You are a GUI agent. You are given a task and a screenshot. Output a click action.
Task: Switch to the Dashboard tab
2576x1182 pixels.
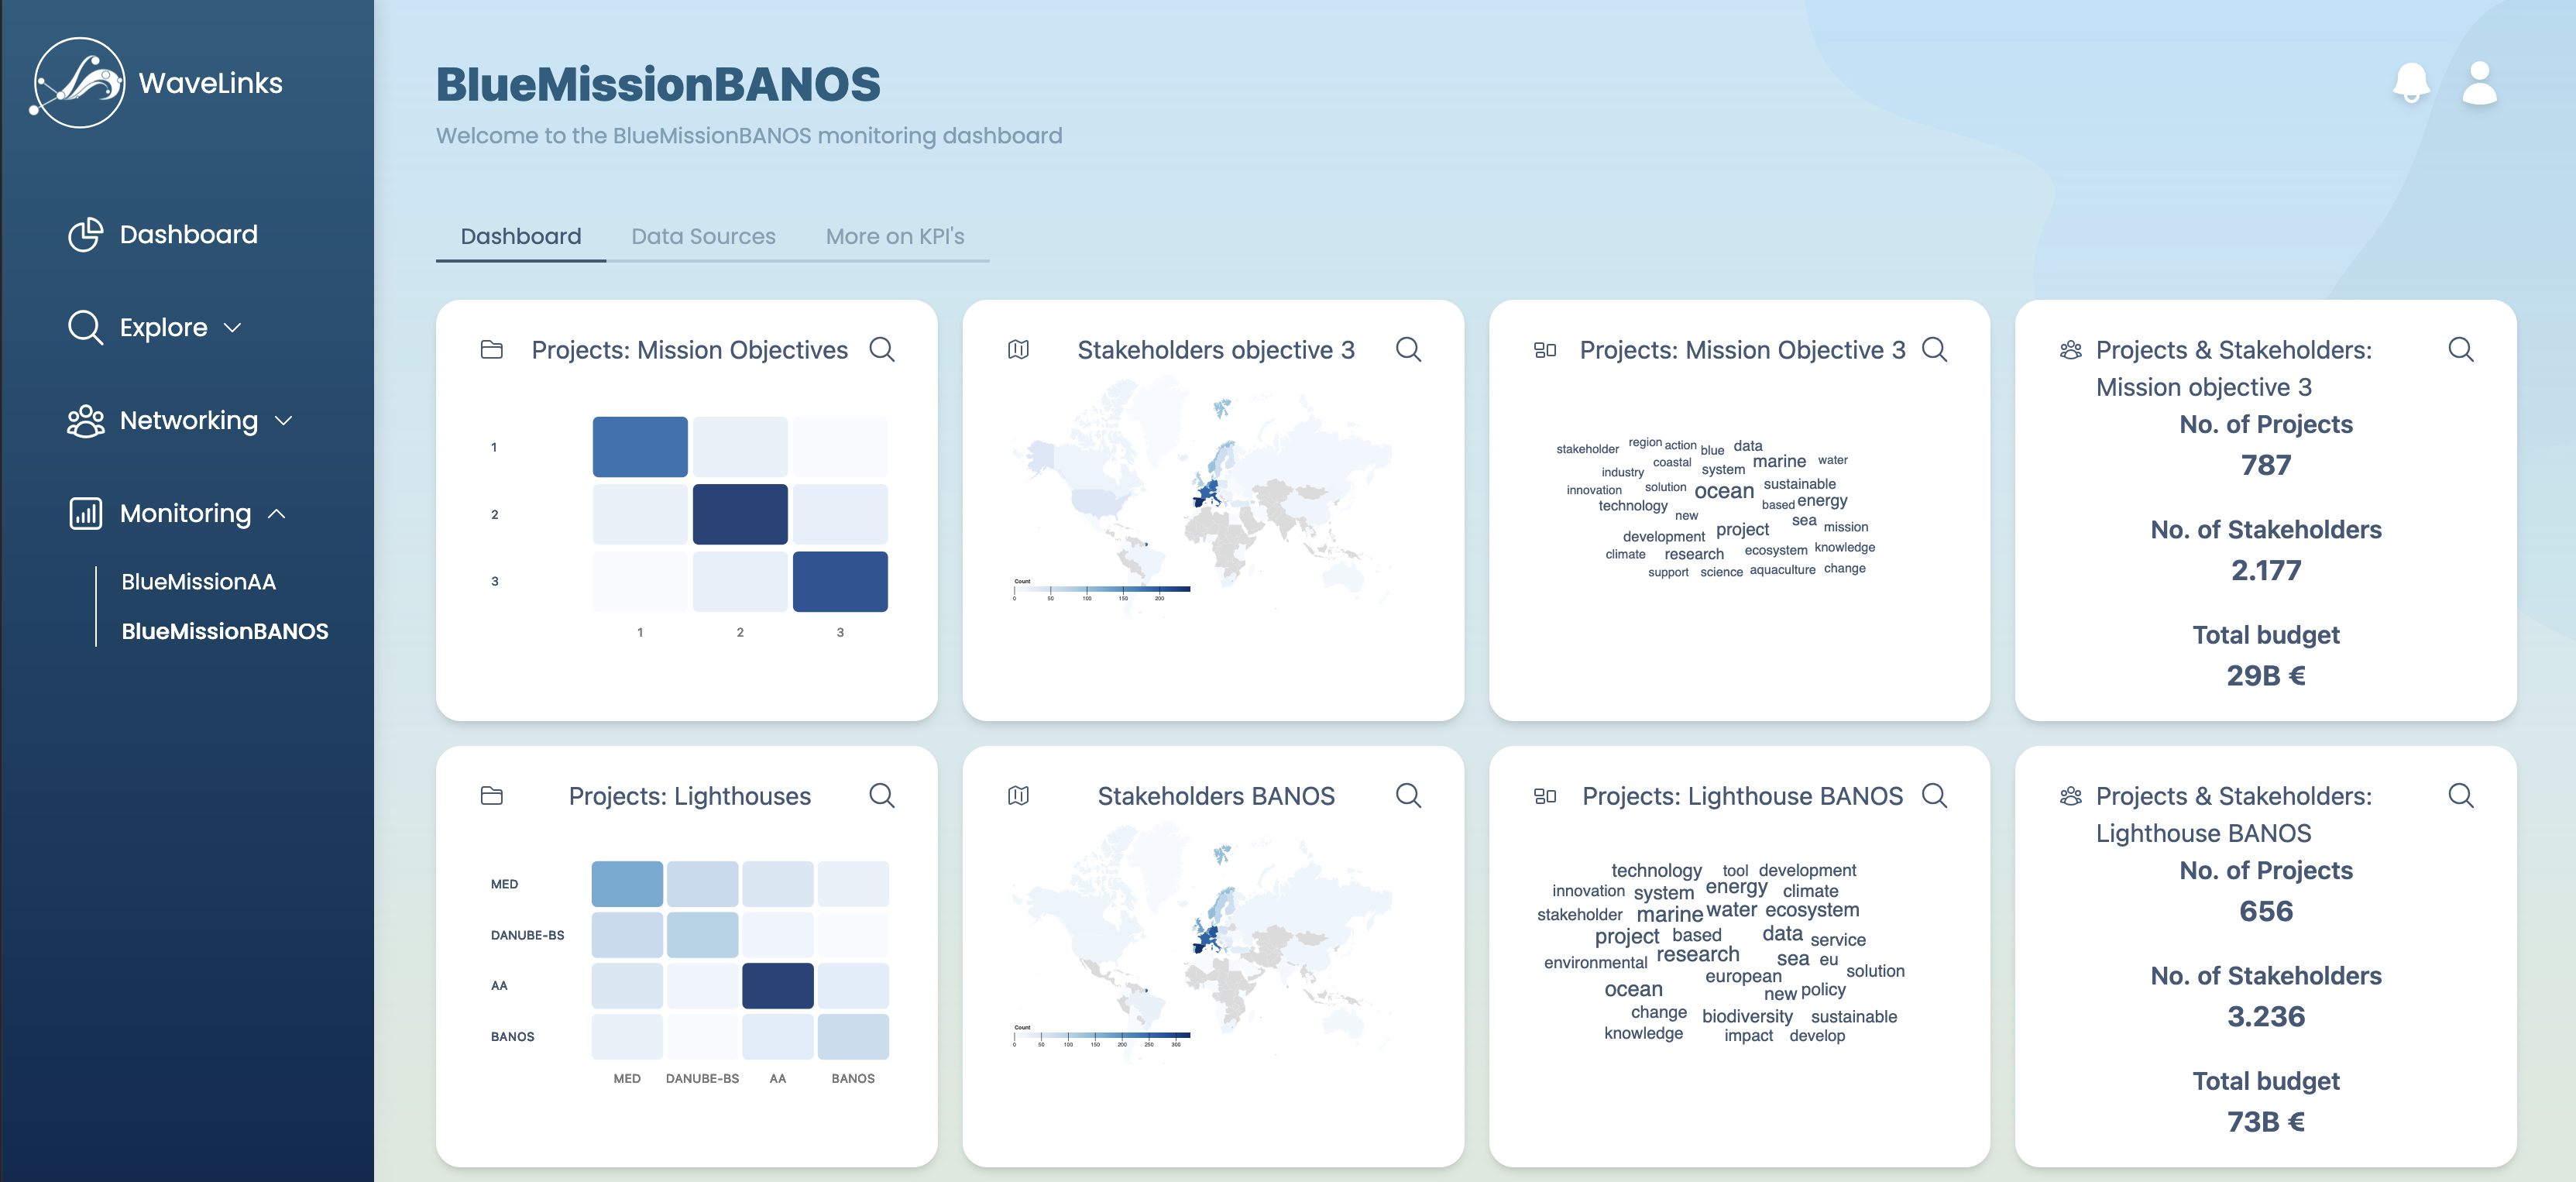coord(521,237)
